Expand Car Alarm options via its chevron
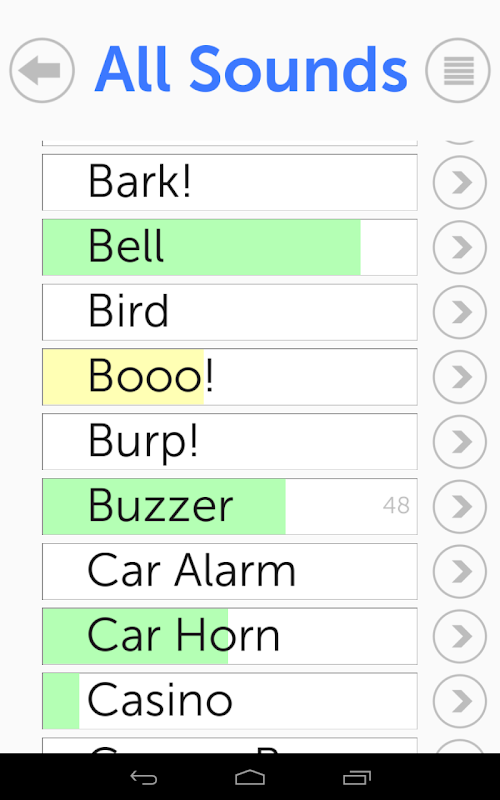This screenshot has width=500, height=800. point(460,571)
